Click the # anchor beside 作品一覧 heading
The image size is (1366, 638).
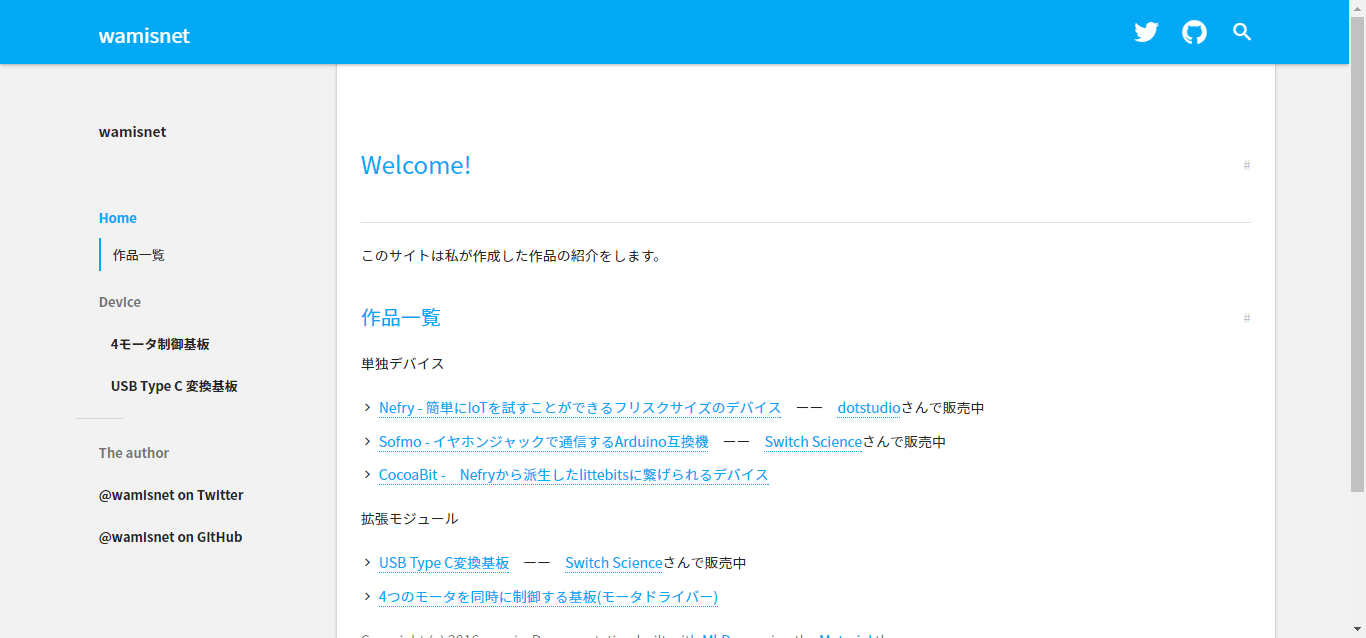pos(1247,318)
